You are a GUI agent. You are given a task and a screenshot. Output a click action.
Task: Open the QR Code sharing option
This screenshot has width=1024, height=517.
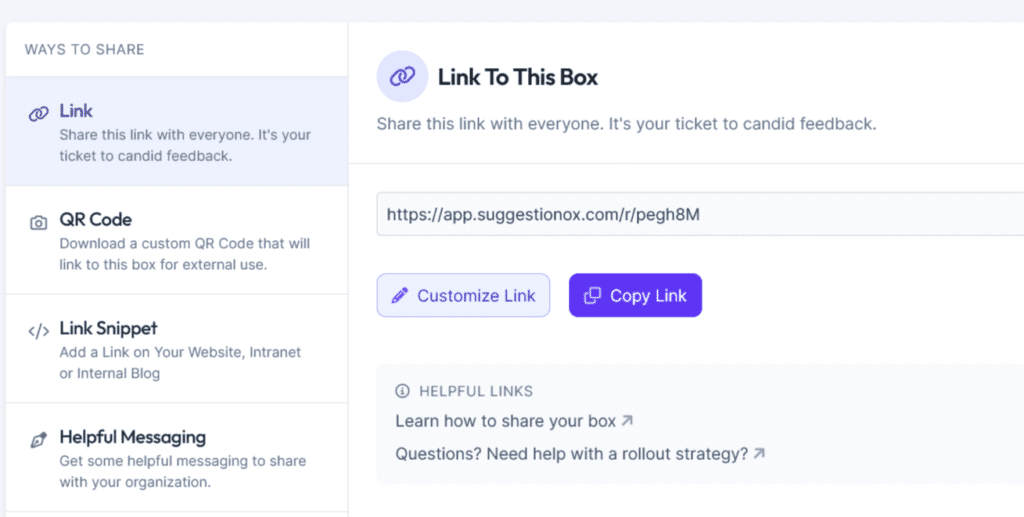click(x=176, y=240)
